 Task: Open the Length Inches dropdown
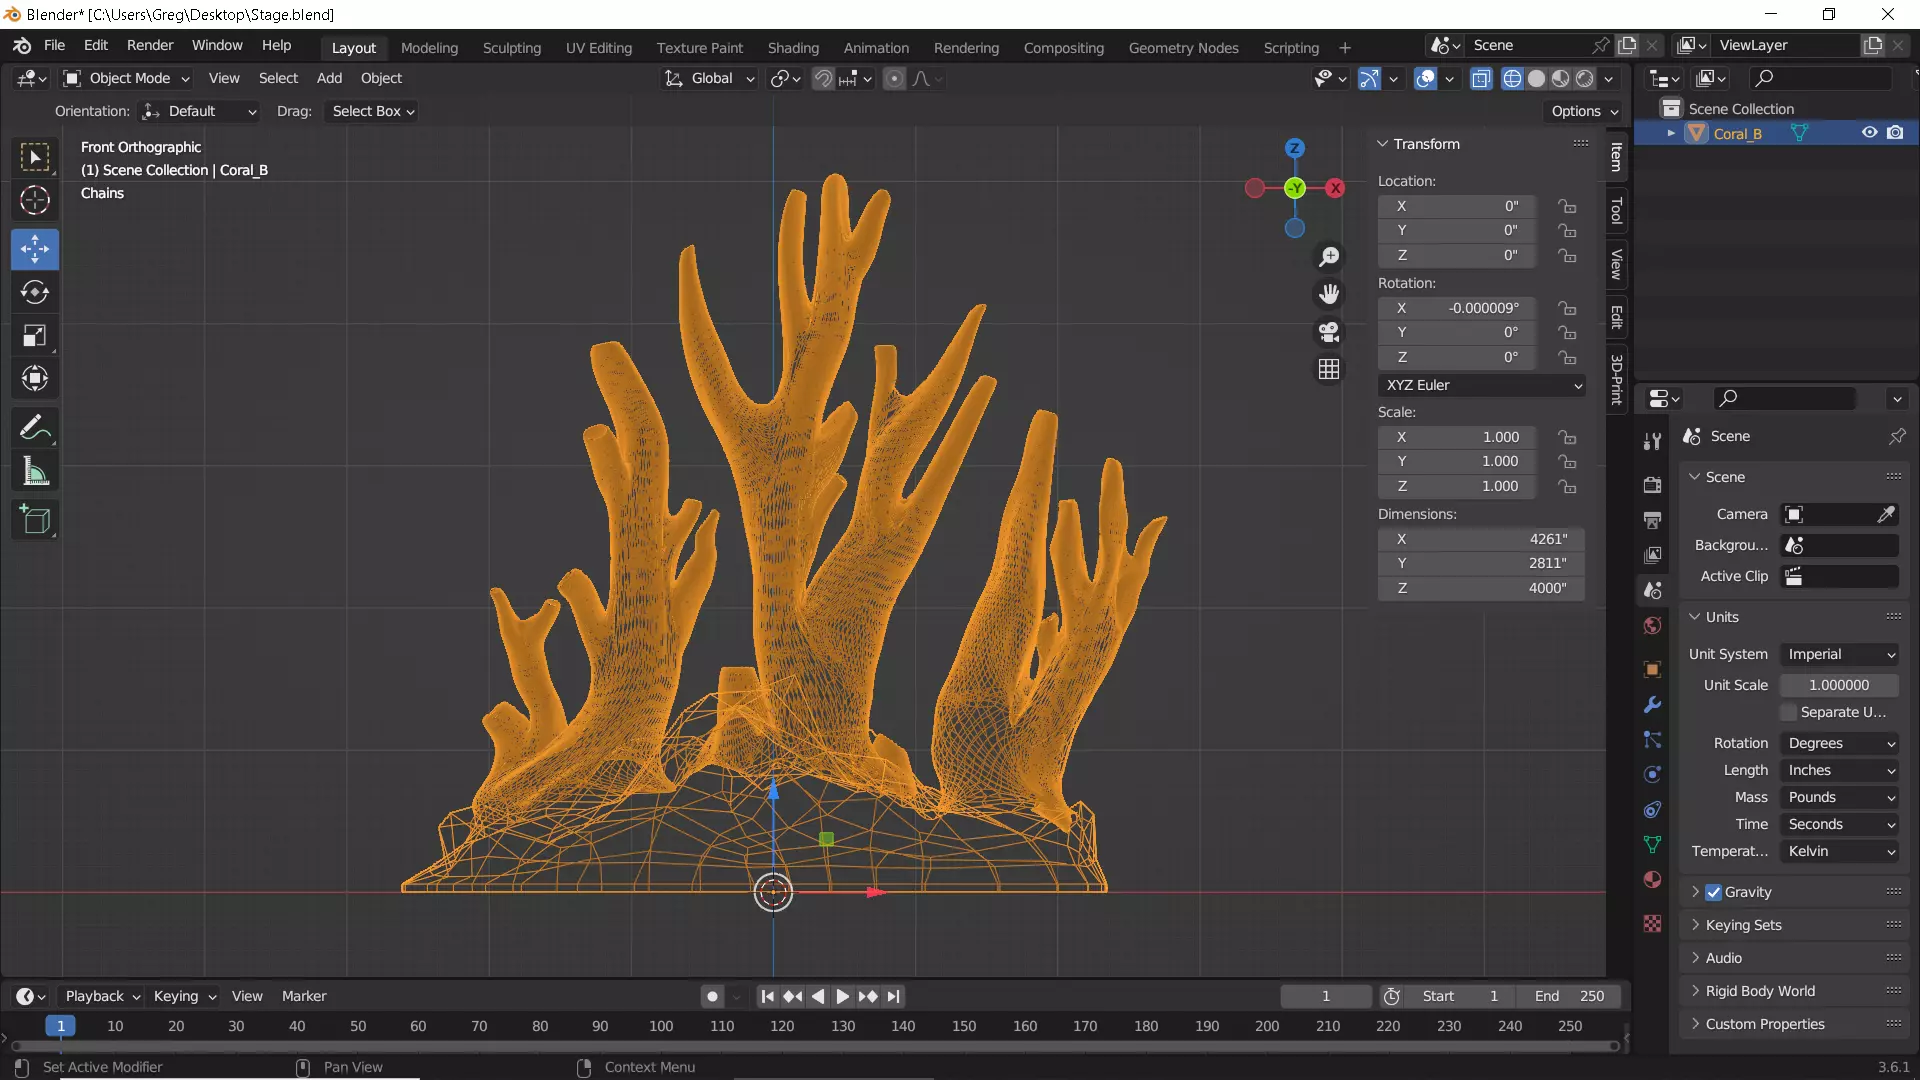[1840, 770]
